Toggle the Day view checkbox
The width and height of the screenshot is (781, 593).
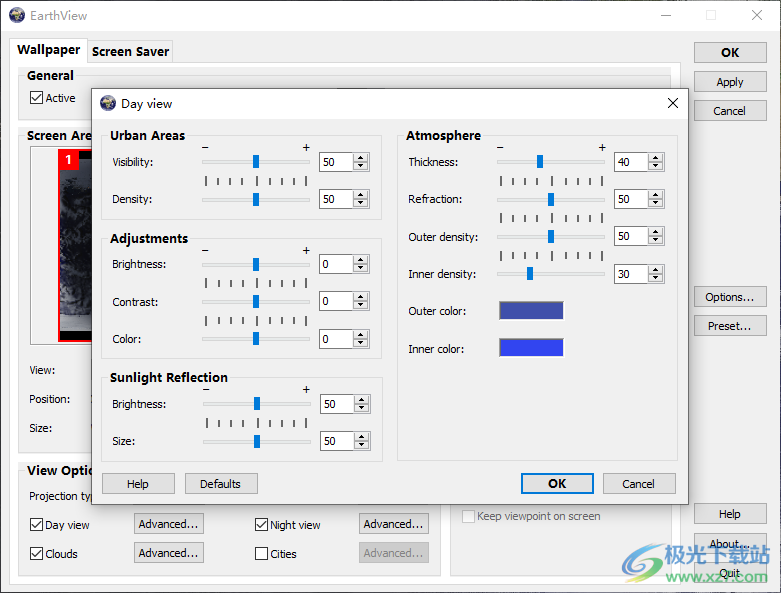(36, 524)
